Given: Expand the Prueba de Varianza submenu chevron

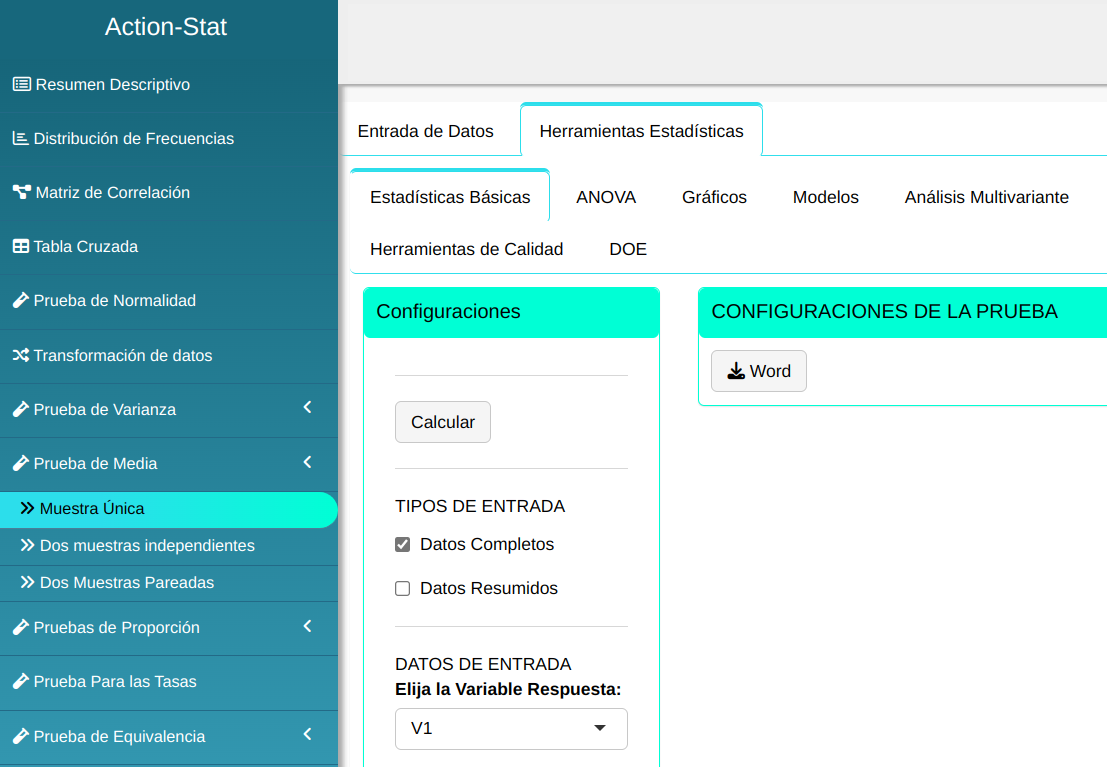Looking at the screenshot, I should [x=308, y=408].
